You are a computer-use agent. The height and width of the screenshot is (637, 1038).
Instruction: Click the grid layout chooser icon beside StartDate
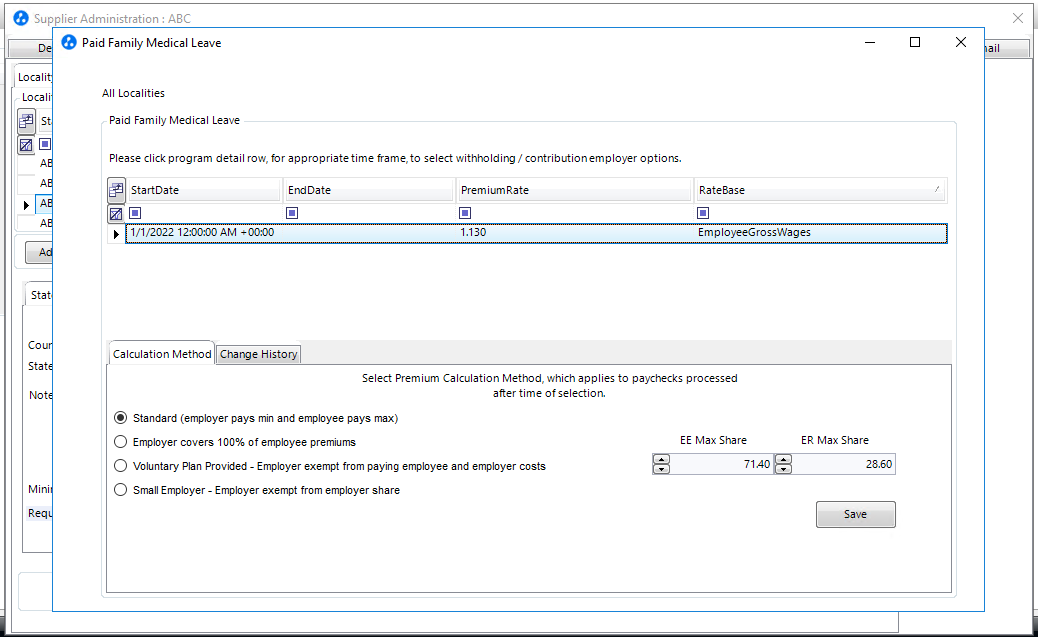116,191
